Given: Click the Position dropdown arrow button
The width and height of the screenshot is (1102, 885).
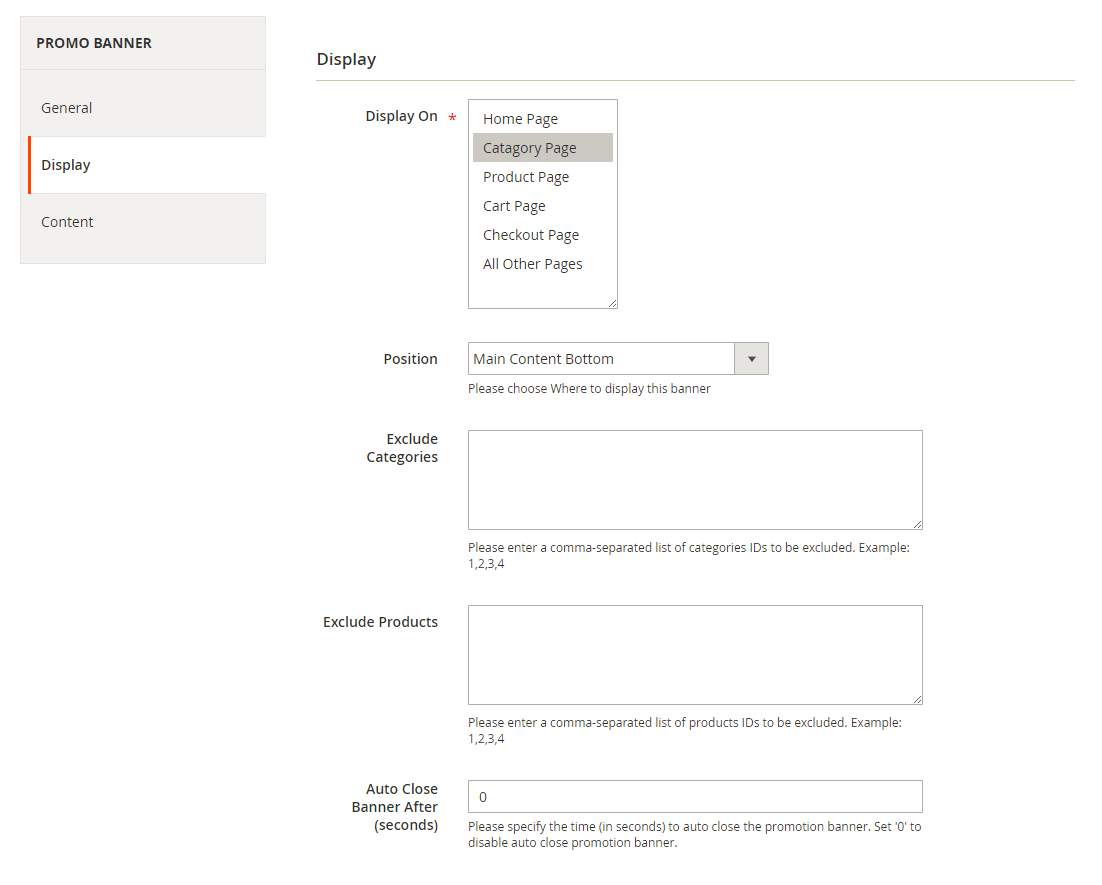Looking at the screenshot, I should click(751, 359).
